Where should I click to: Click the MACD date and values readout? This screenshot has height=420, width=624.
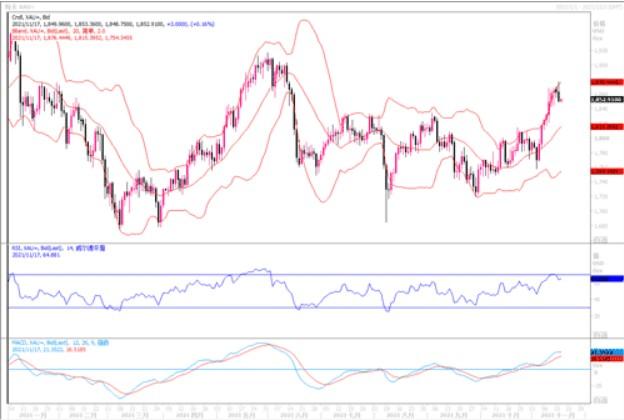(x=45, y=349)
